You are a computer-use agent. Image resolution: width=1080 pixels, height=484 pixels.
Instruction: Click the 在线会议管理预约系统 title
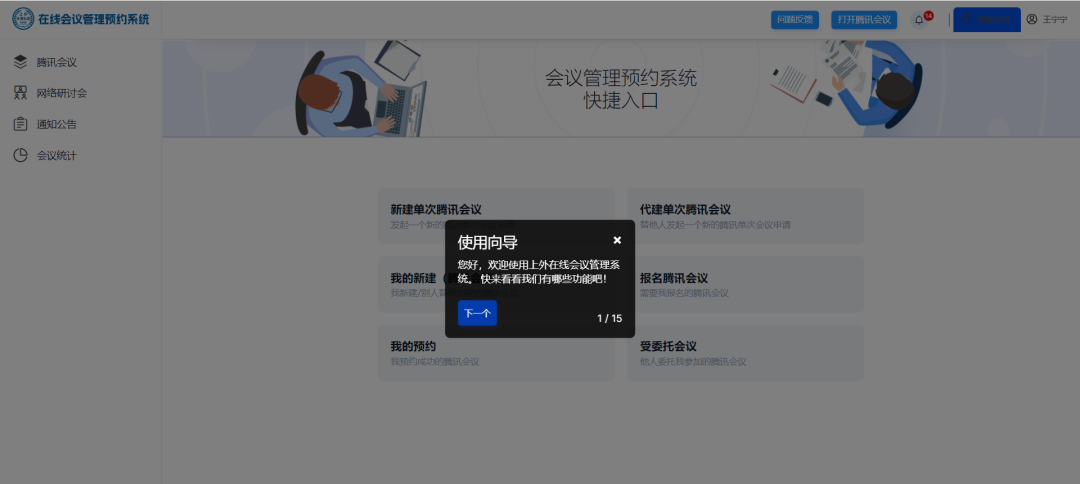(94, 19)
